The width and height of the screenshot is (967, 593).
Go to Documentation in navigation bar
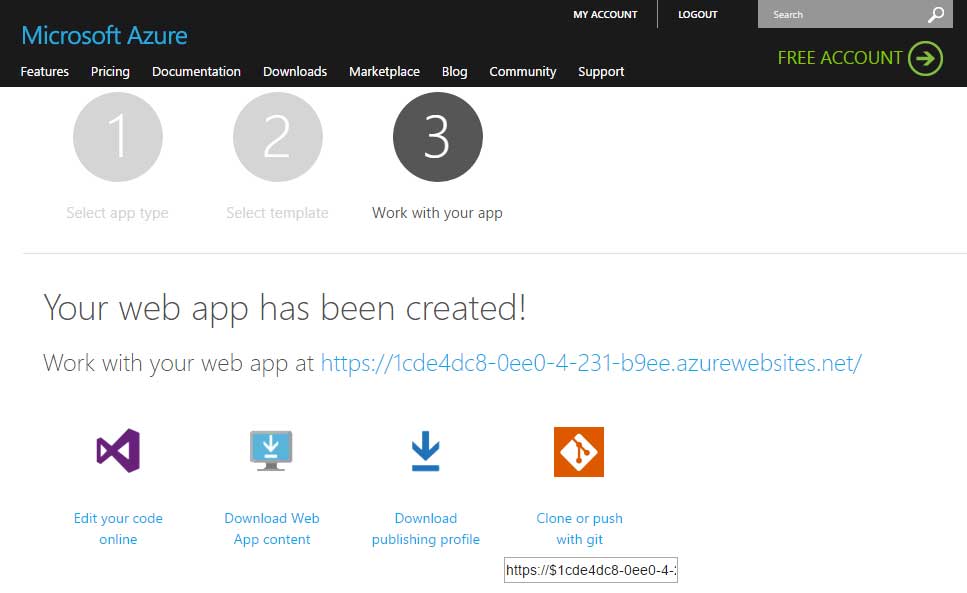196,72
